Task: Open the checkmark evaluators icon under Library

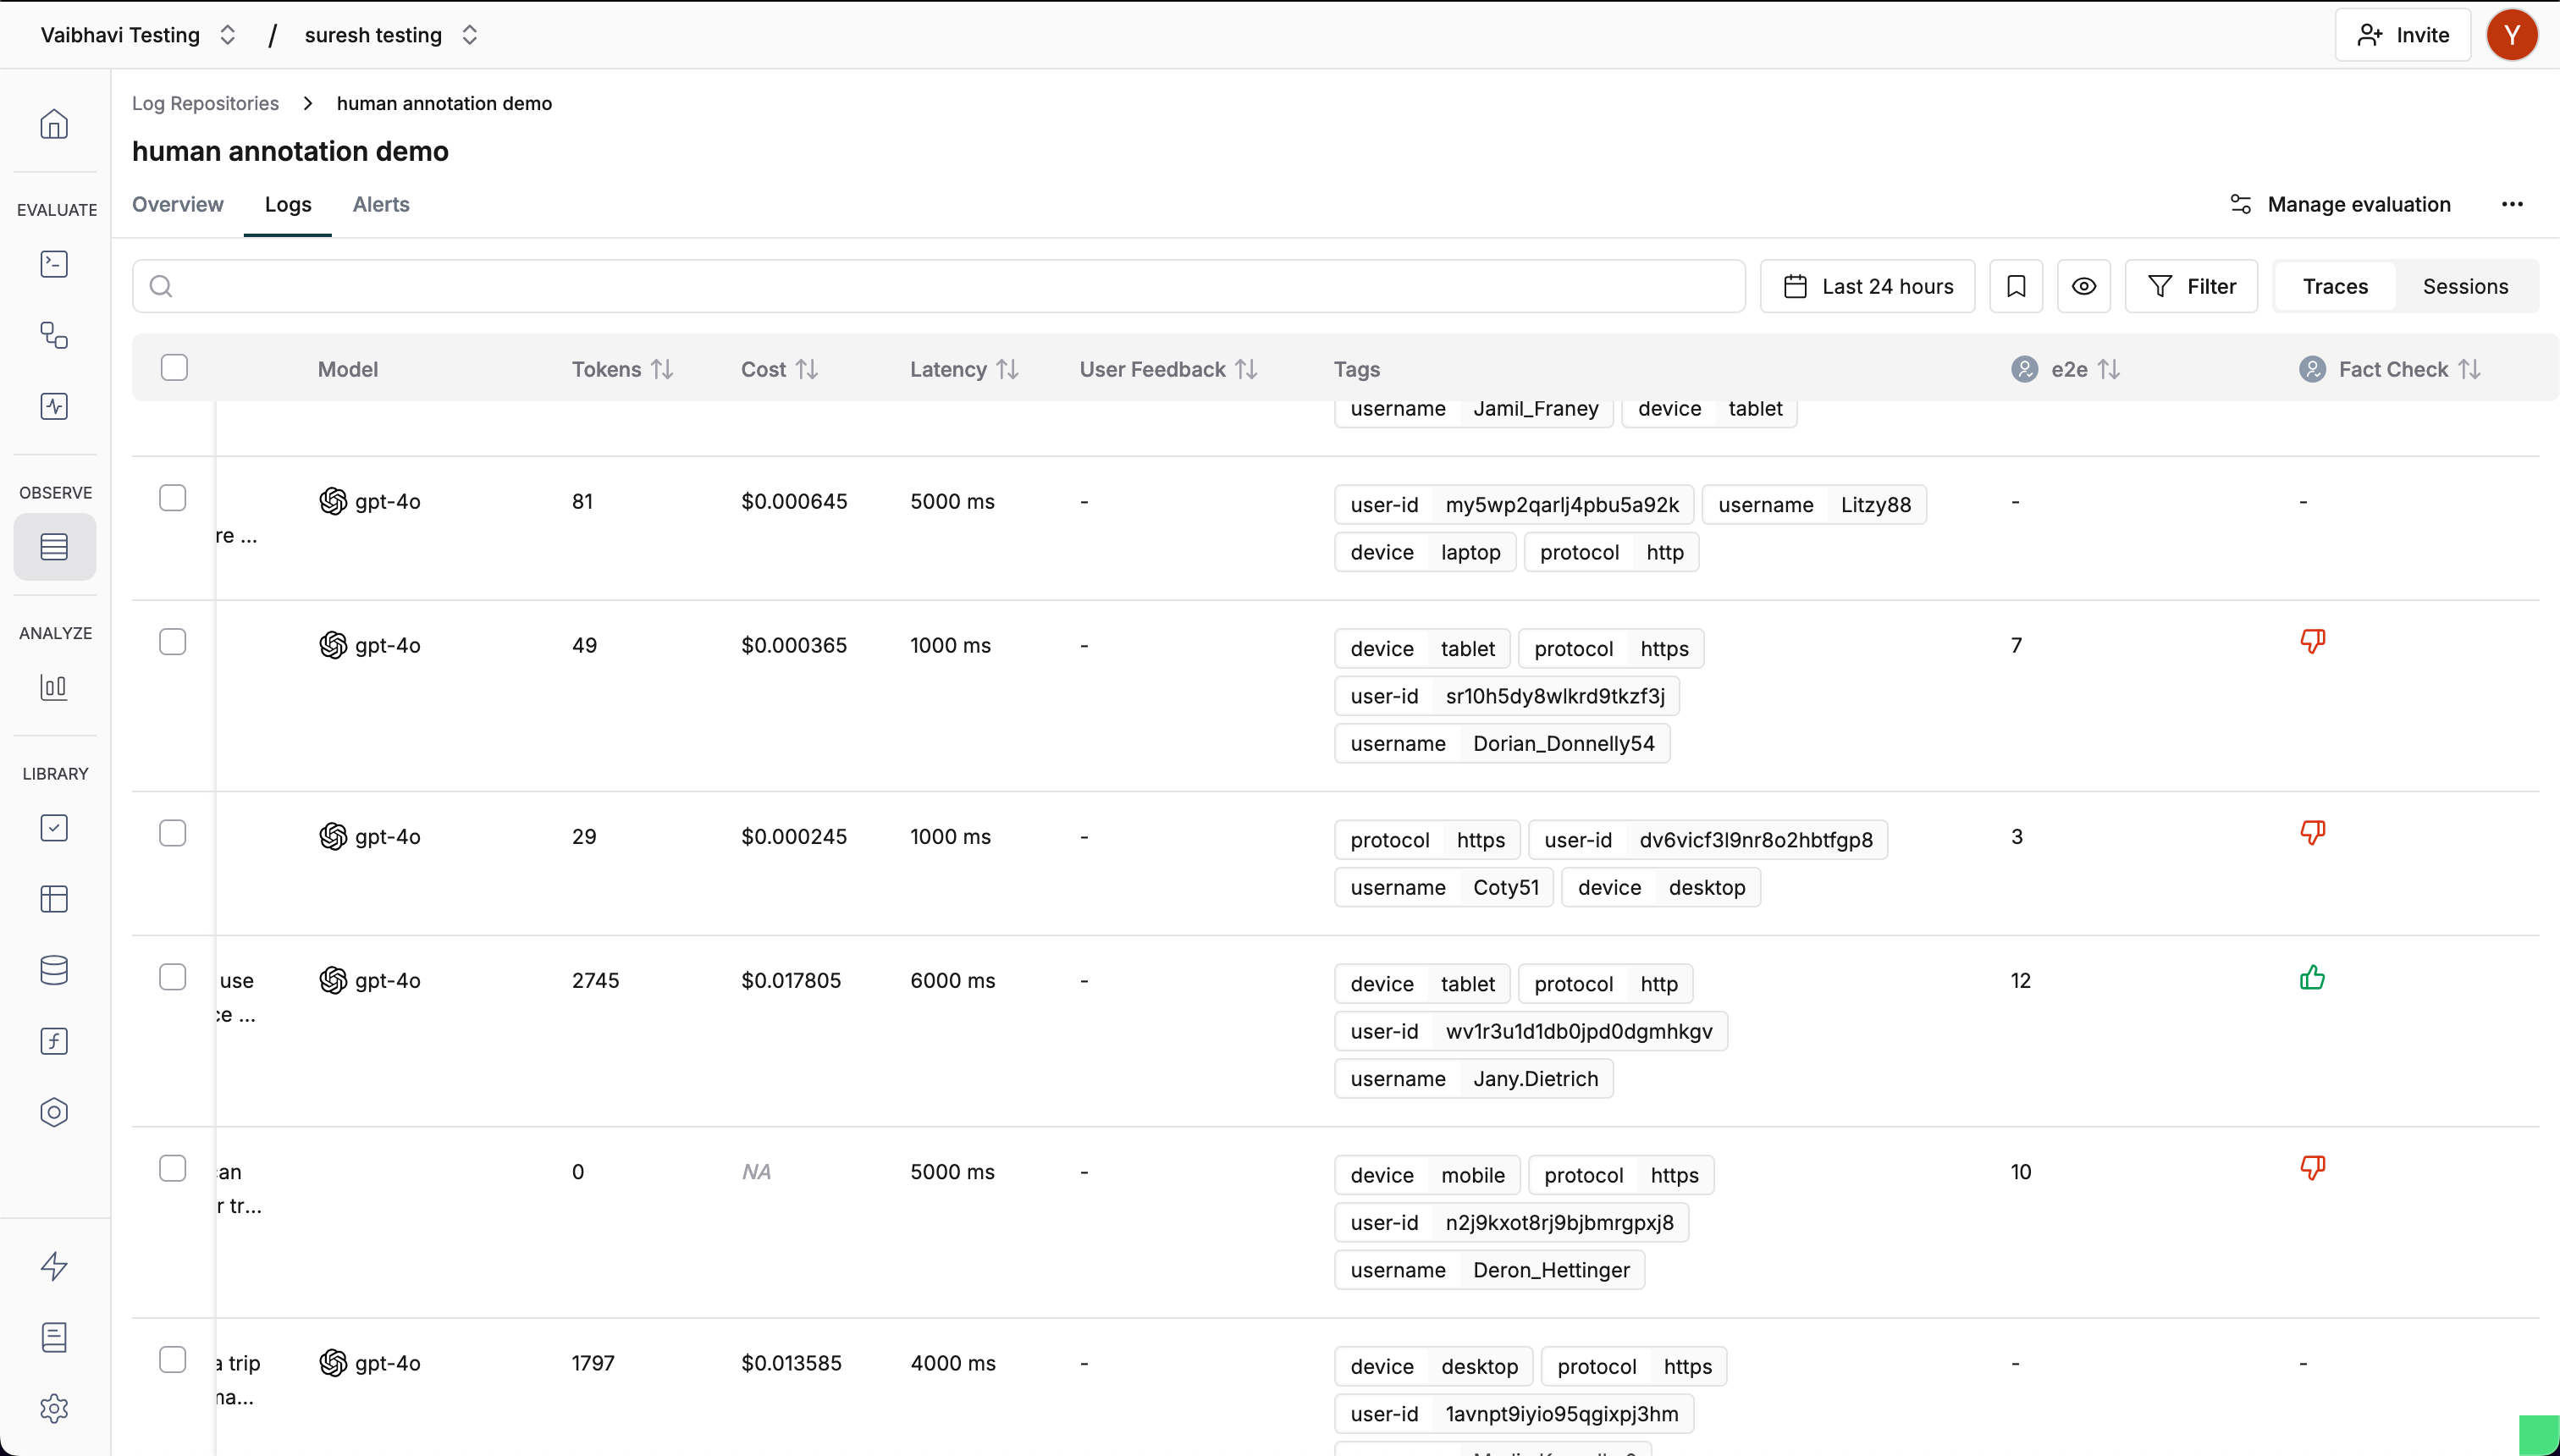Action: (x=54, y=828)
